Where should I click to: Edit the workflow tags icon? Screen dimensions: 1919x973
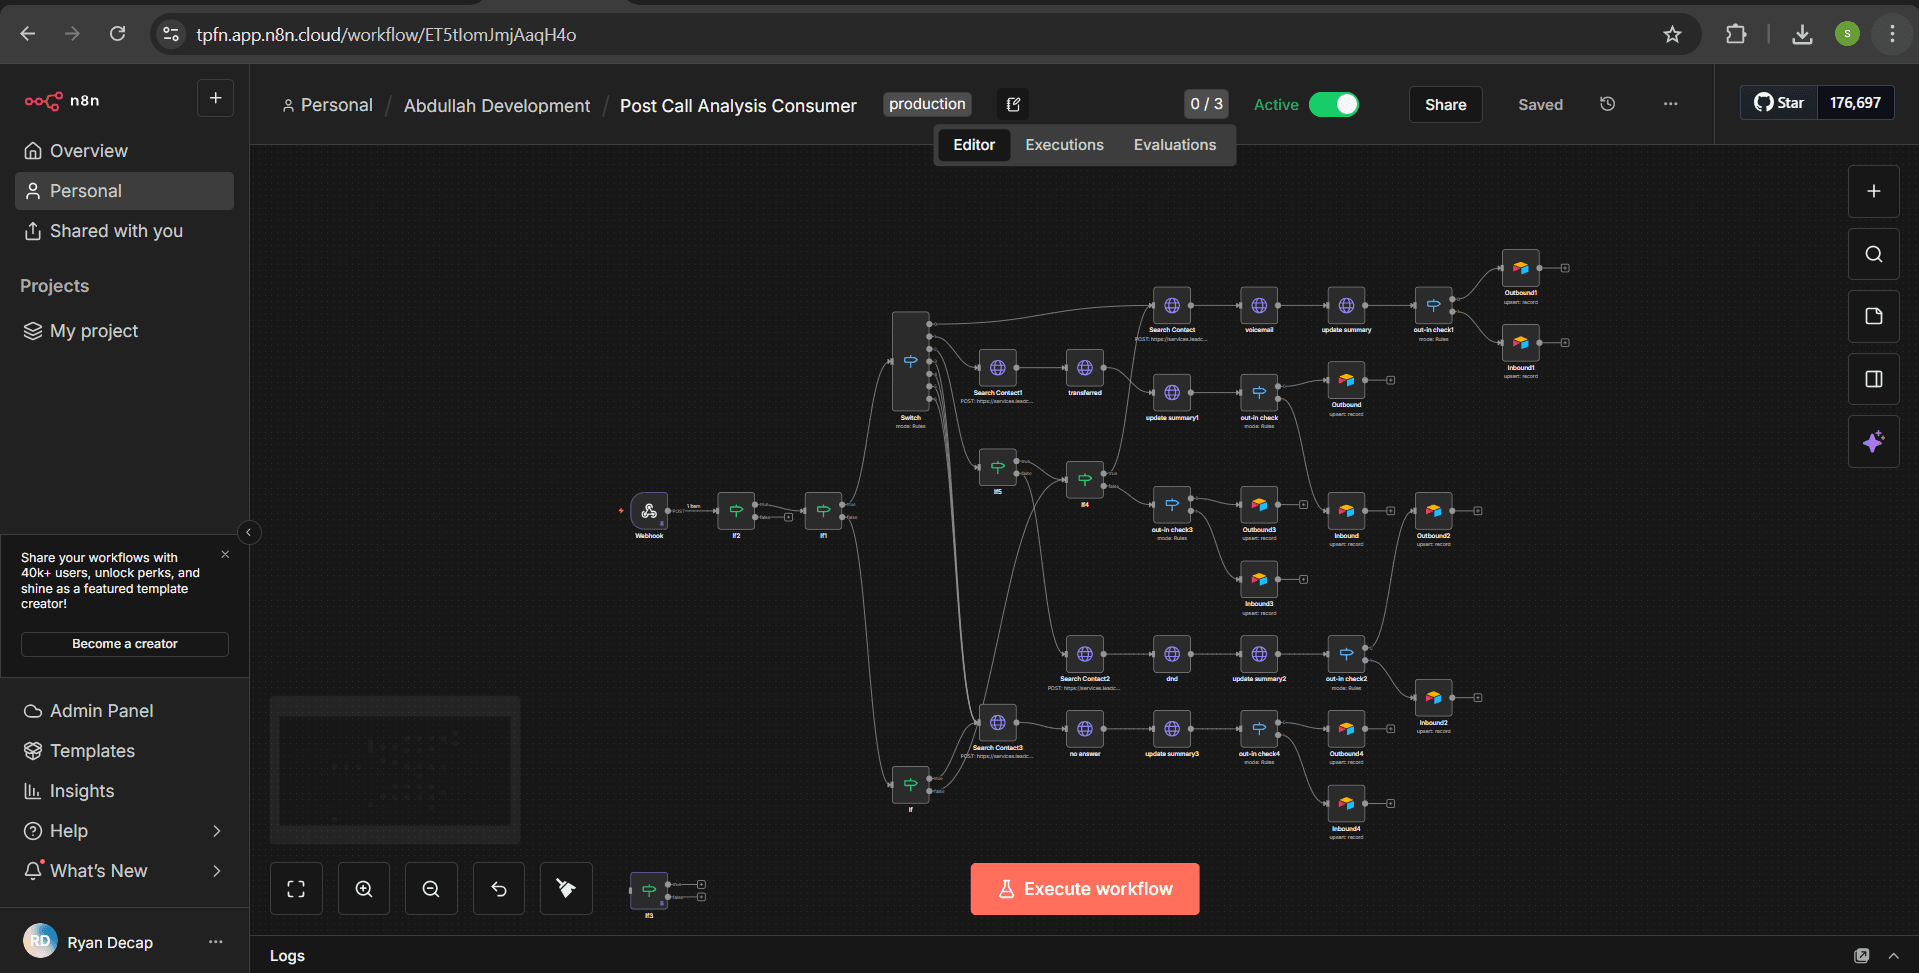[x=1013, y=104]
